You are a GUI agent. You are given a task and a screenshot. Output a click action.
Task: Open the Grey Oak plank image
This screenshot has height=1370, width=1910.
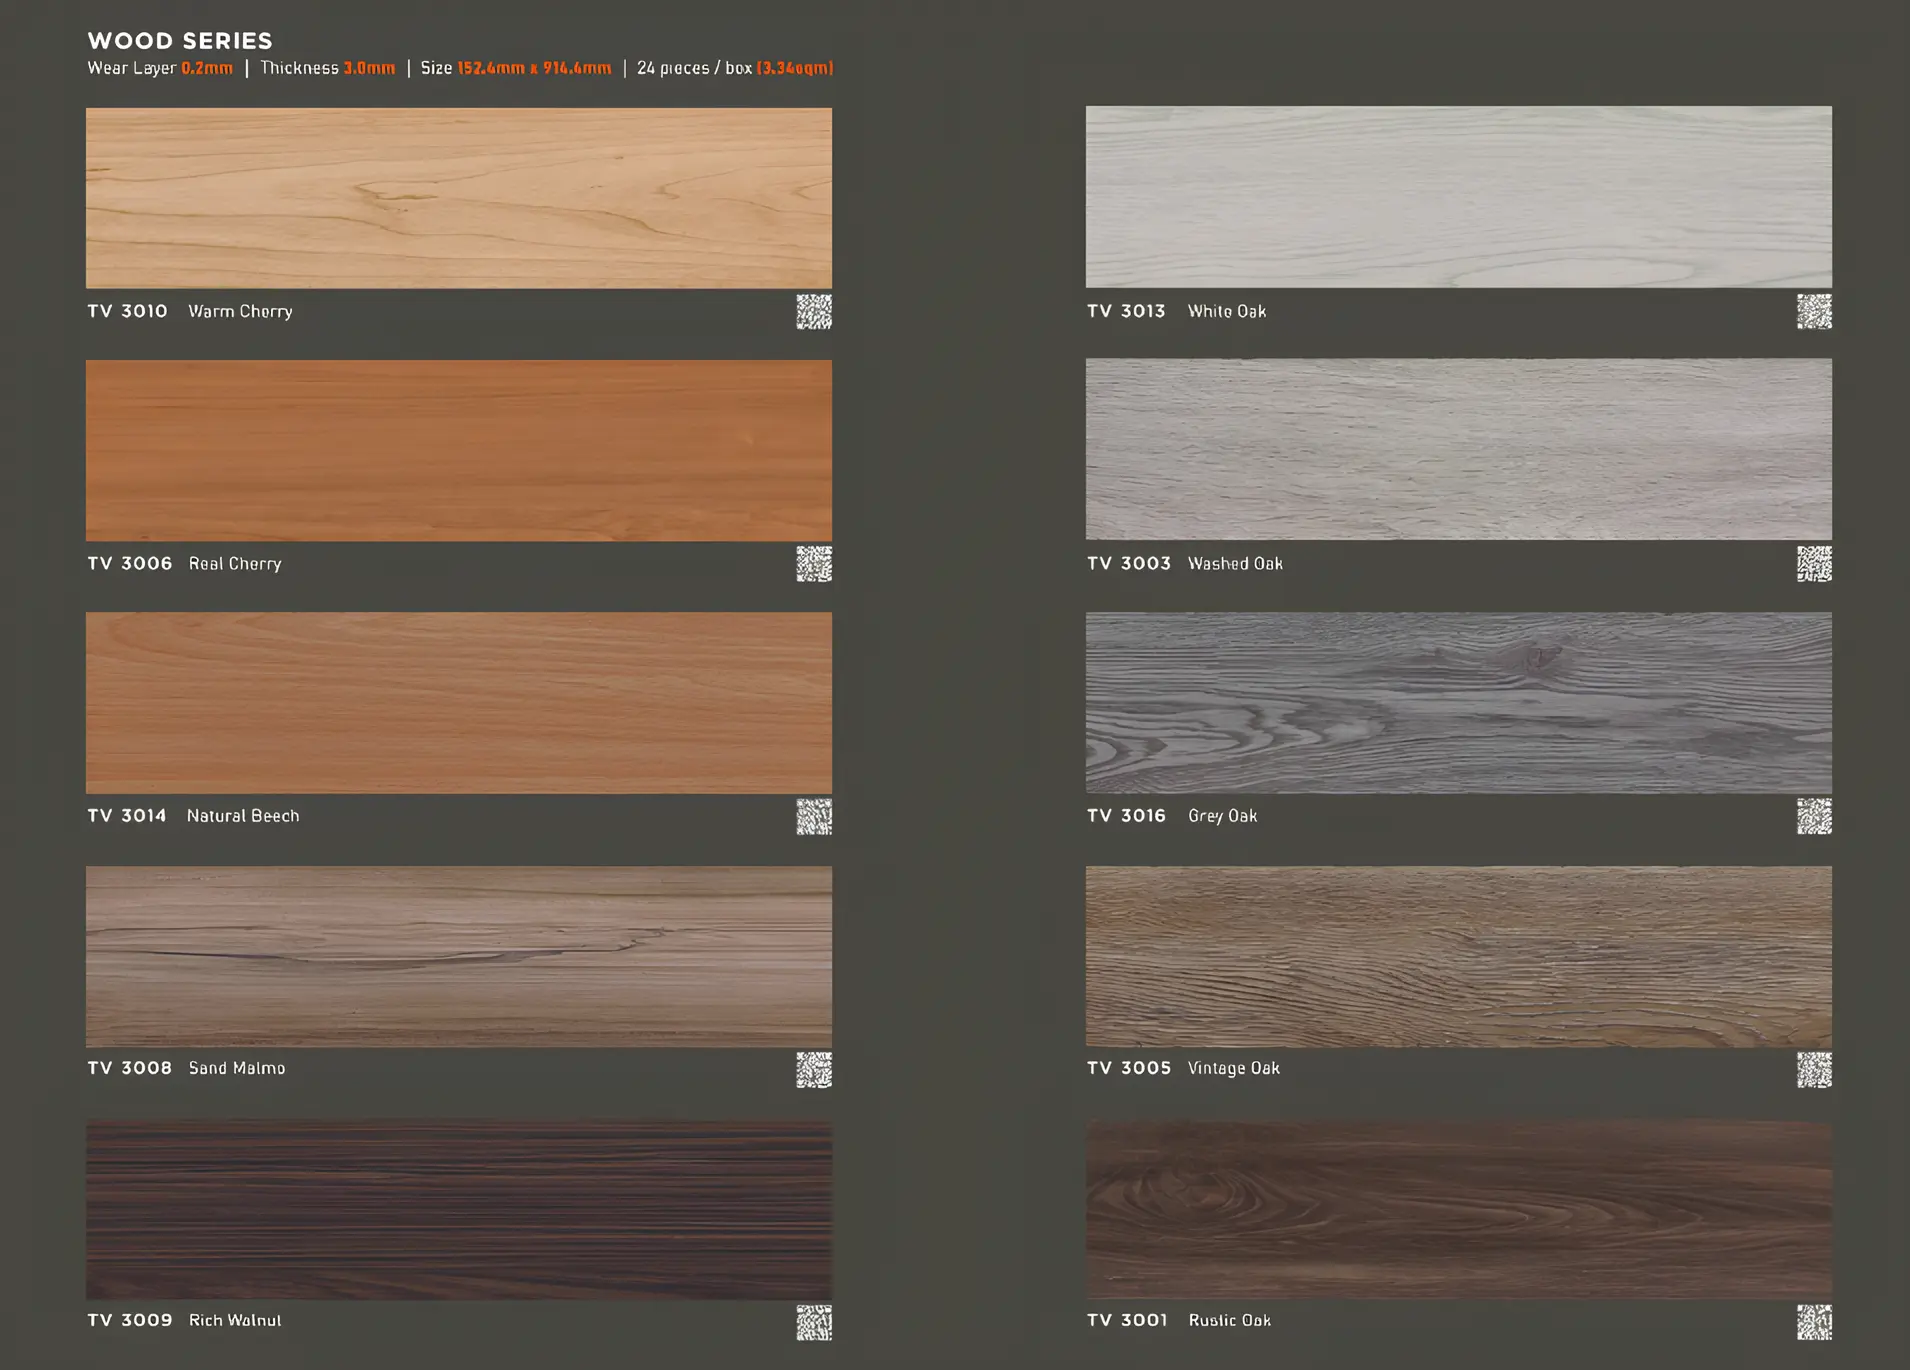pos(1459,703)
